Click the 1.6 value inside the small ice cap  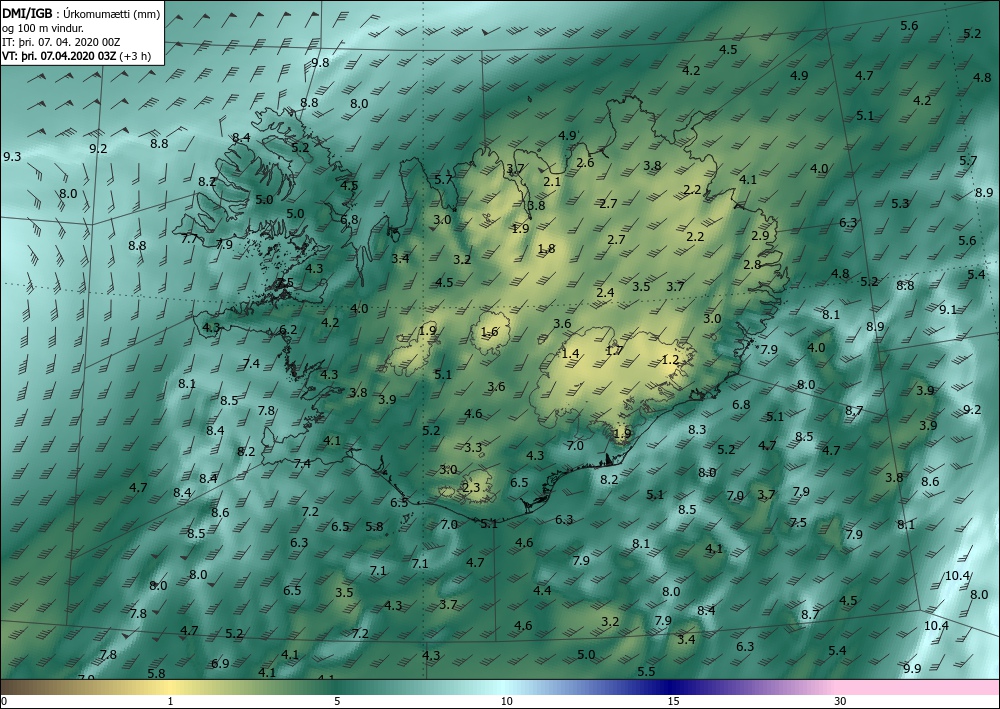(x=489, y=332)
